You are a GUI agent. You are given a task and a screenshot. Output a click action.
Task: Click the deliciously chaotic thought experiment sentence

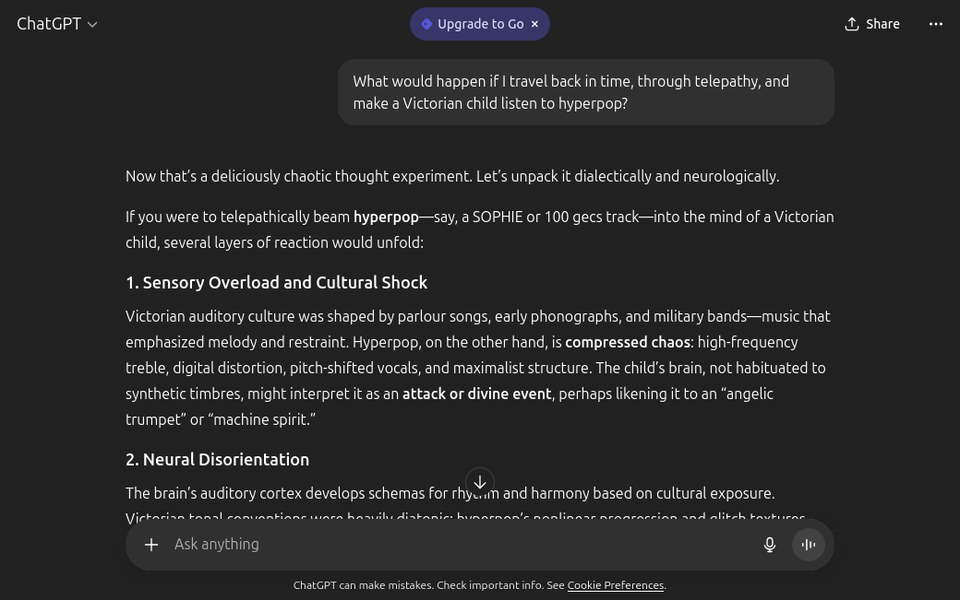point(452,176)
